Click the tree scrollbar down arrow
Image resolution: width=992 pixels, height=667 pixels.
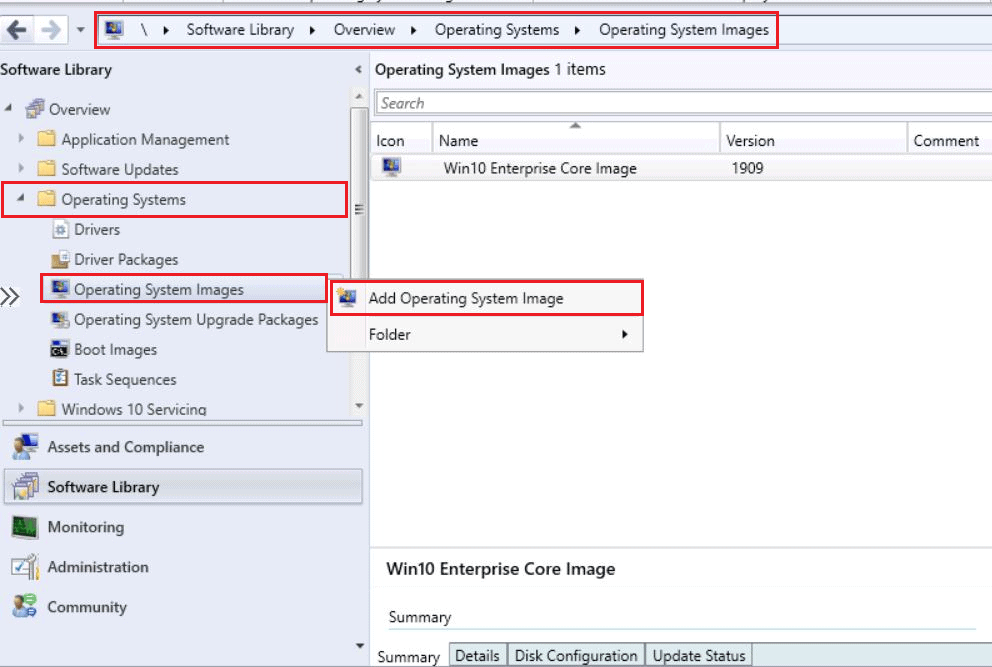click(359, 406)
